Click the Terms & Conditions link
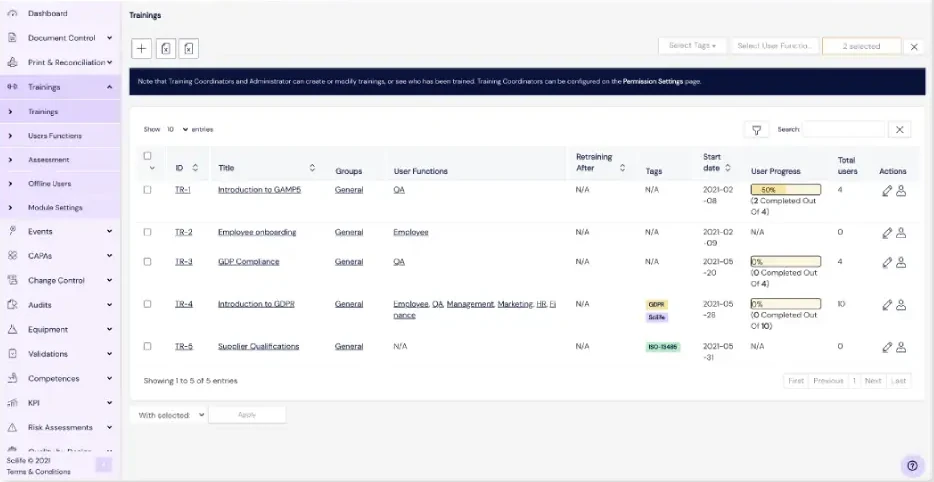Screen dimensions: 934x482 [39, 471]
